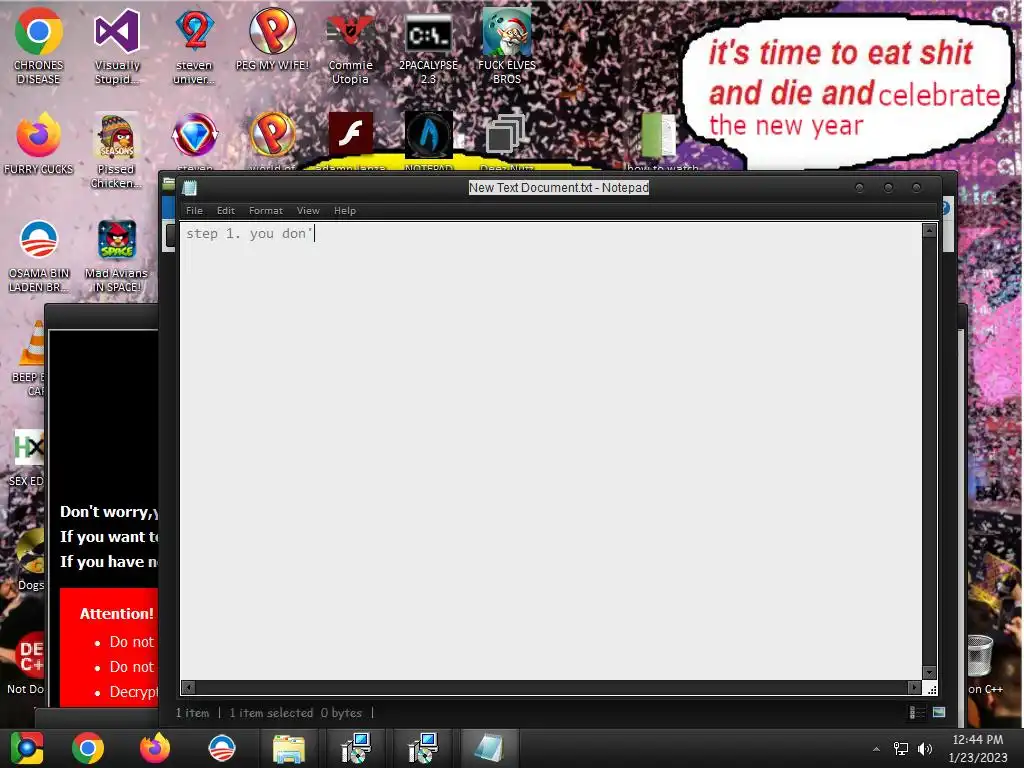
Task: Click the network tray icon
Action: (x=901, y=748)
